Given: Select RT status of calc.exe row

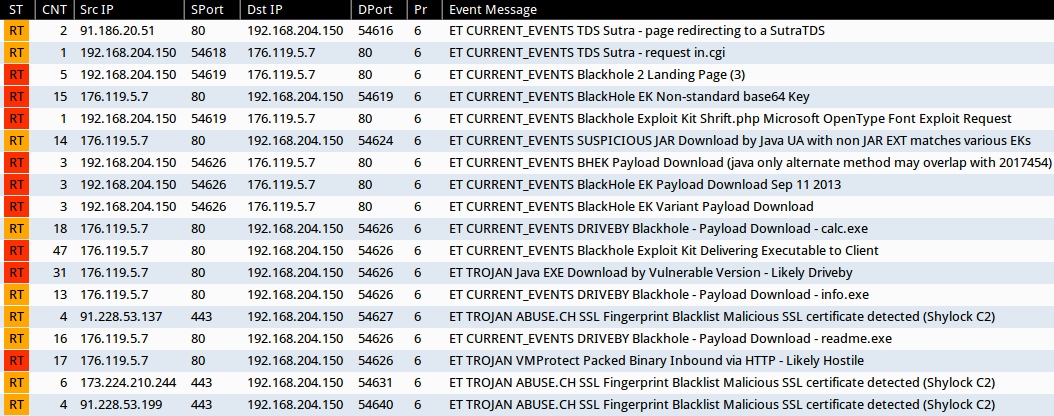Looking at the screenshot, I should (17, 228).
